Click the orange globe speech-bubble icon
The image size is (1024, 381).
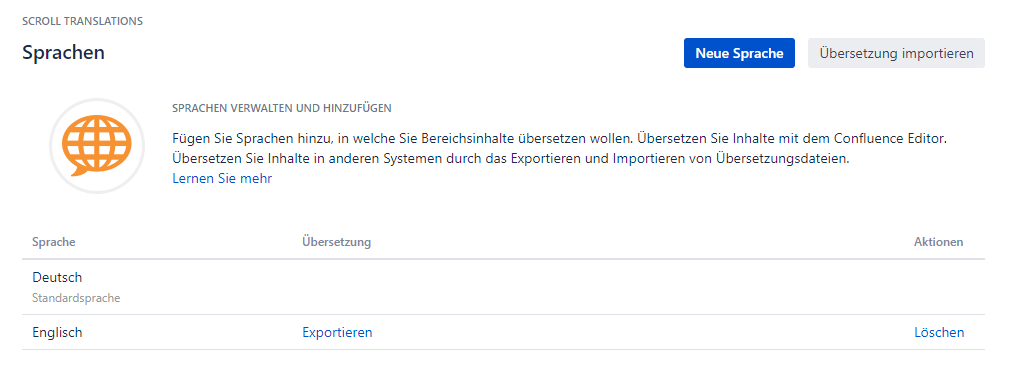click(97, 146)
